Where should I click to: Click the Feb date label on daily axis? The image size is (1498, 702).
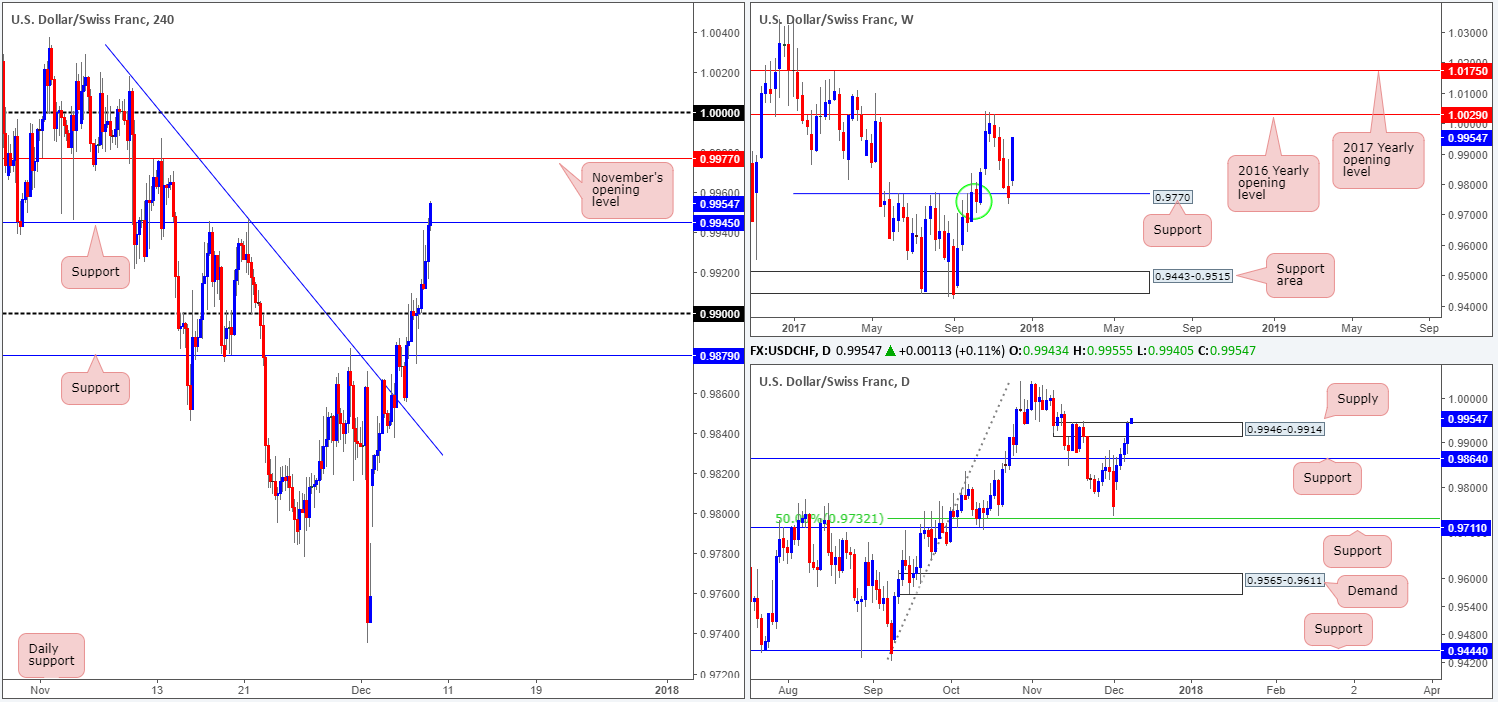click(x=1275, y=690)
